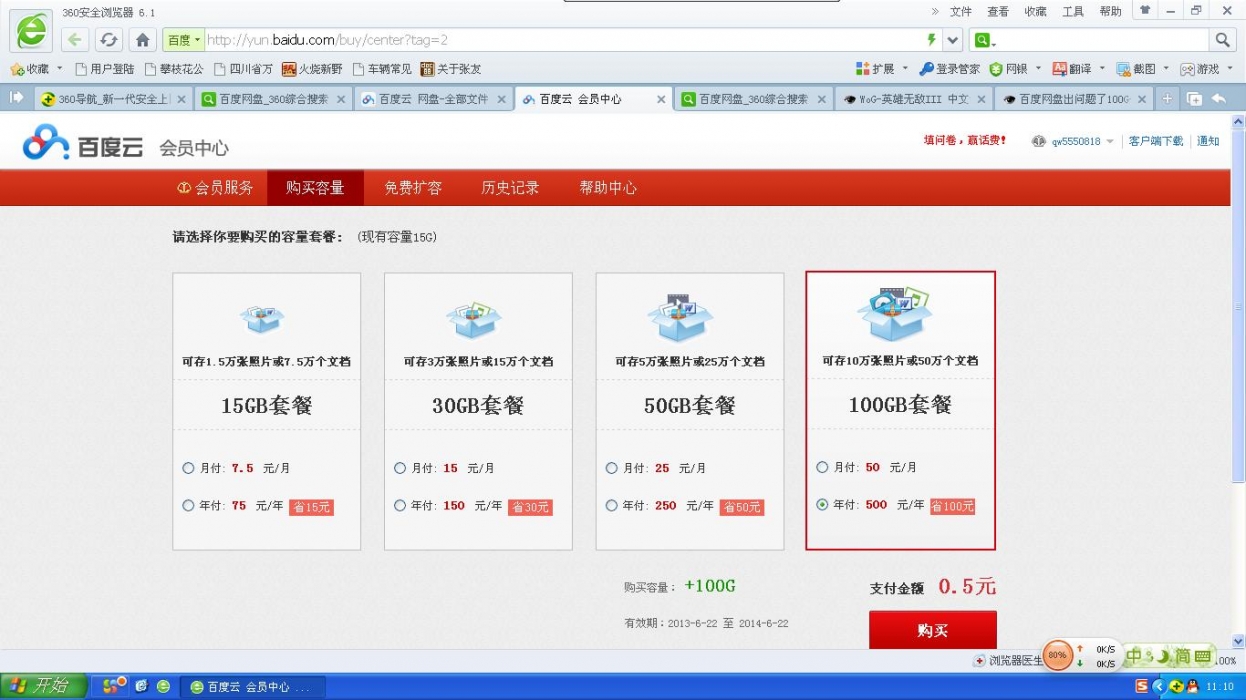
Task: Open 浏览器医生 in status bar
Action: [1007, 661]
